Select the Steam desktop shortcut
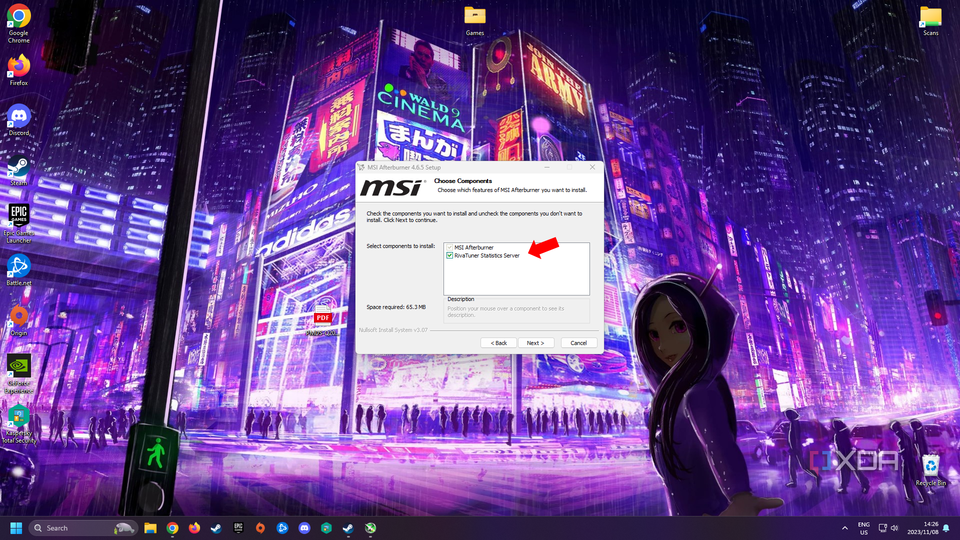The image size is (960, 540). coord(18,170)
